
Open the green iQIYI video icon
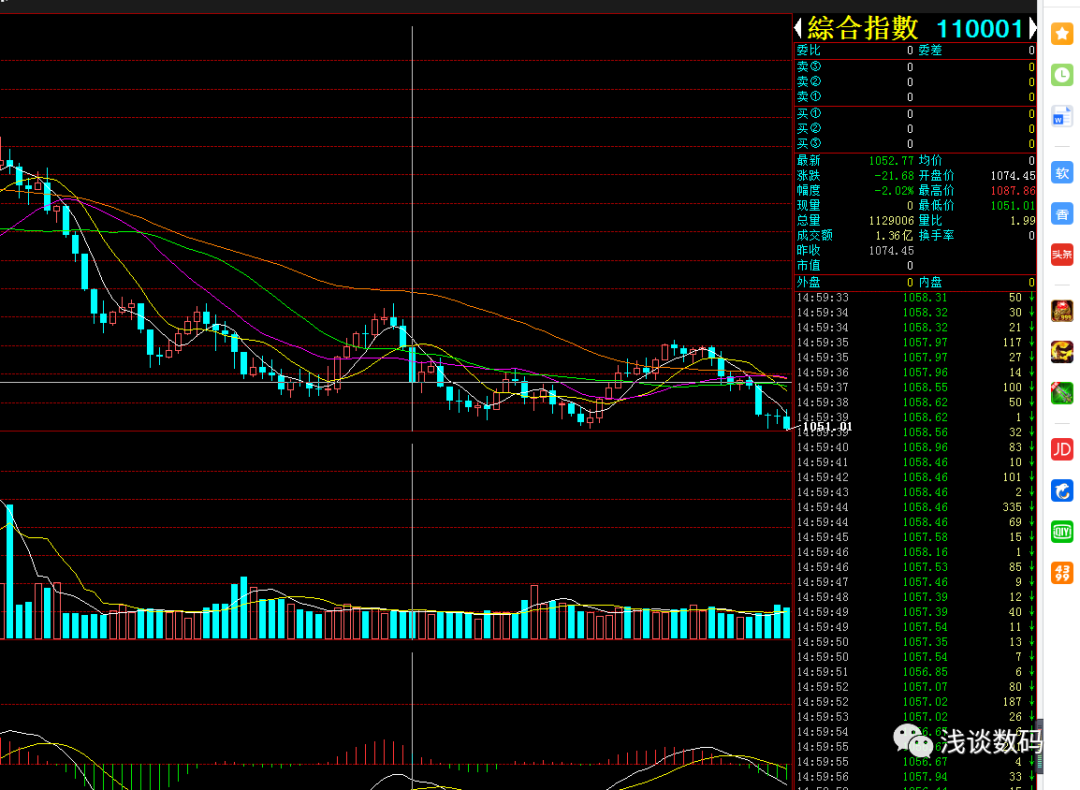click(x=1061, y=532)
